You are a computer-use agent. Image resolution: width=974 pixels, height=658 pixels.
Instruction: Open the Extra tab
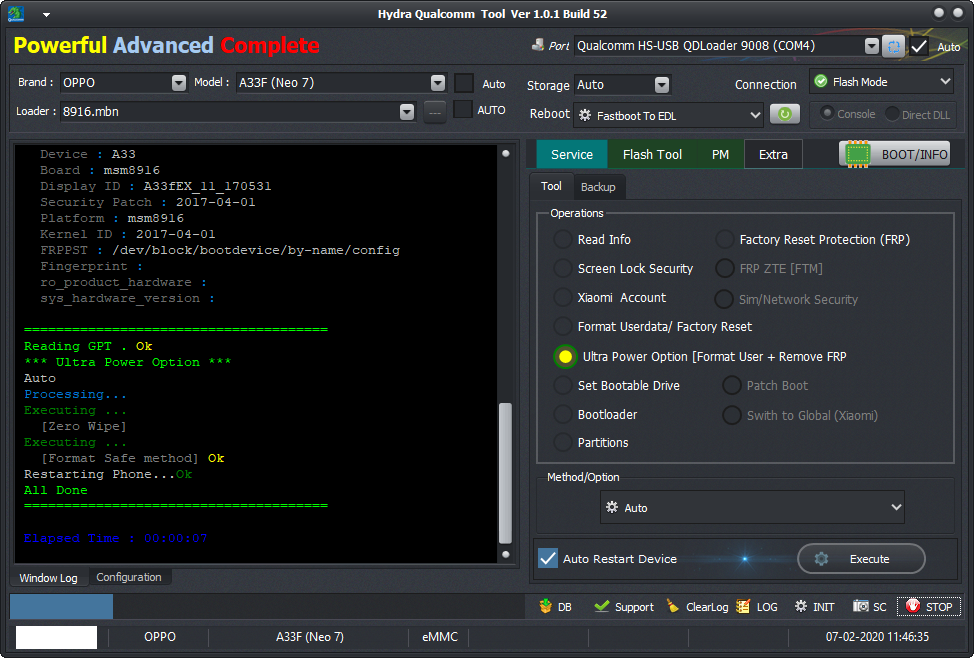pyautogui.click(x=773, y=154)
